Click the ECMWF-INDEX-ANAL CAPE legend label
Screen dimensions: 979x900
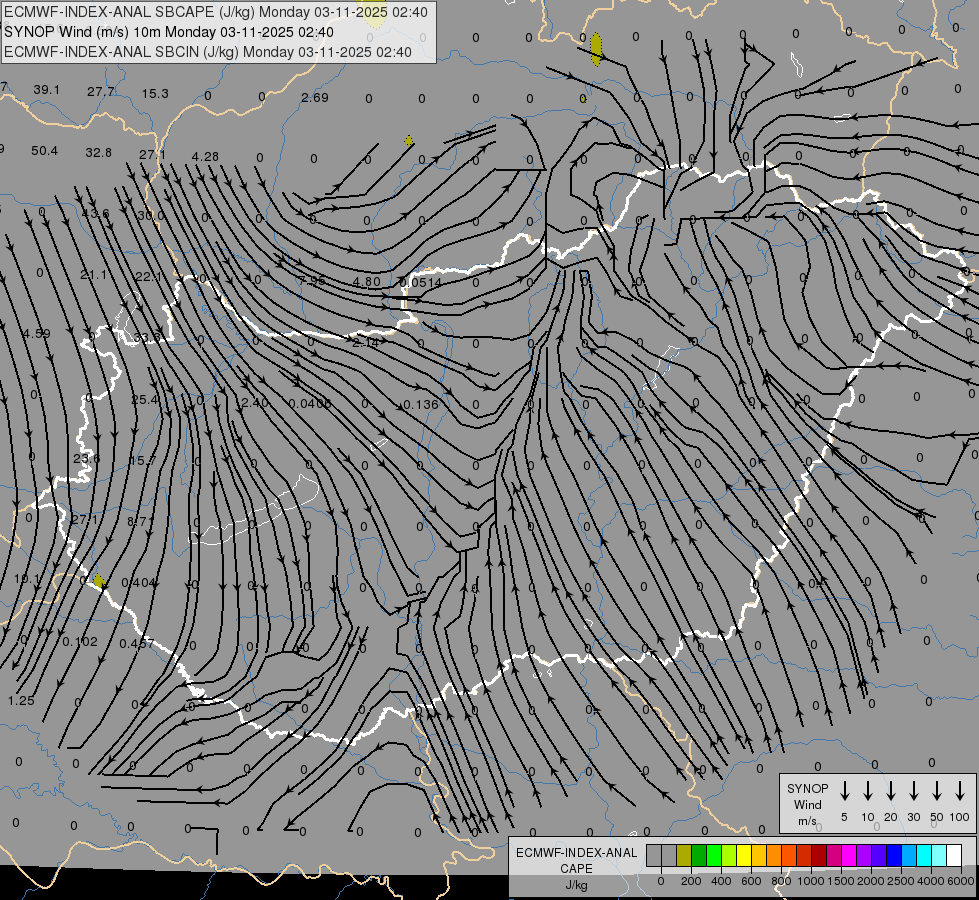click(576, 860)
